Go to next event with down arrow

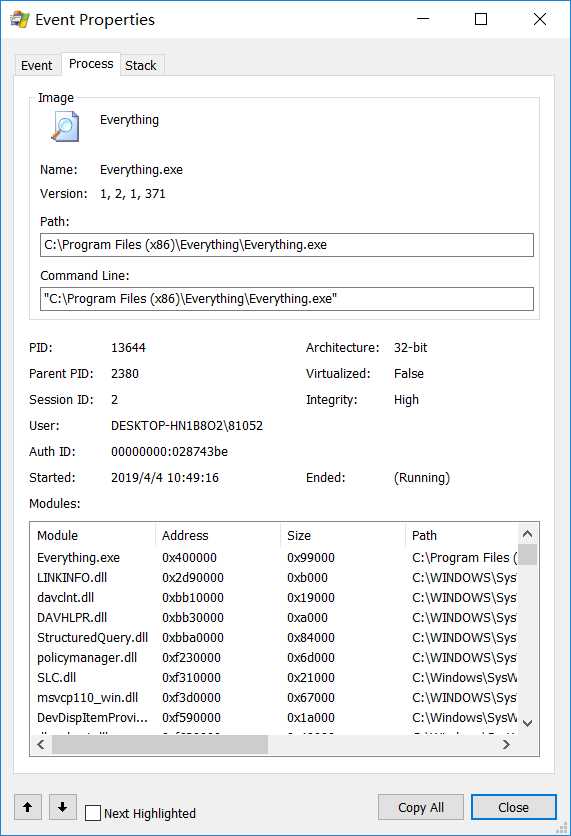click(62, 807)
